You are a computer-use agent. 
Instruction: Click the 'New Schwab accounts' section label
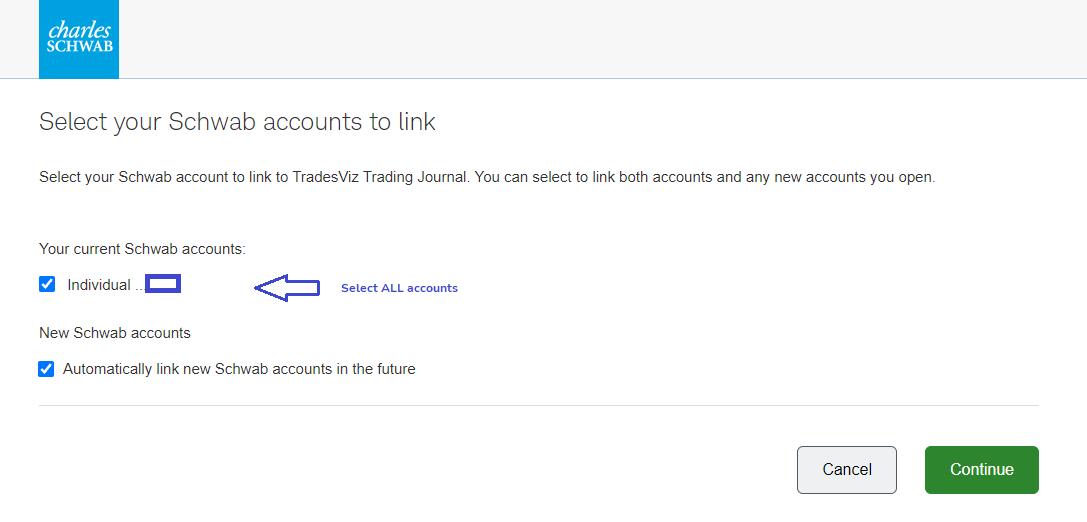115,333
